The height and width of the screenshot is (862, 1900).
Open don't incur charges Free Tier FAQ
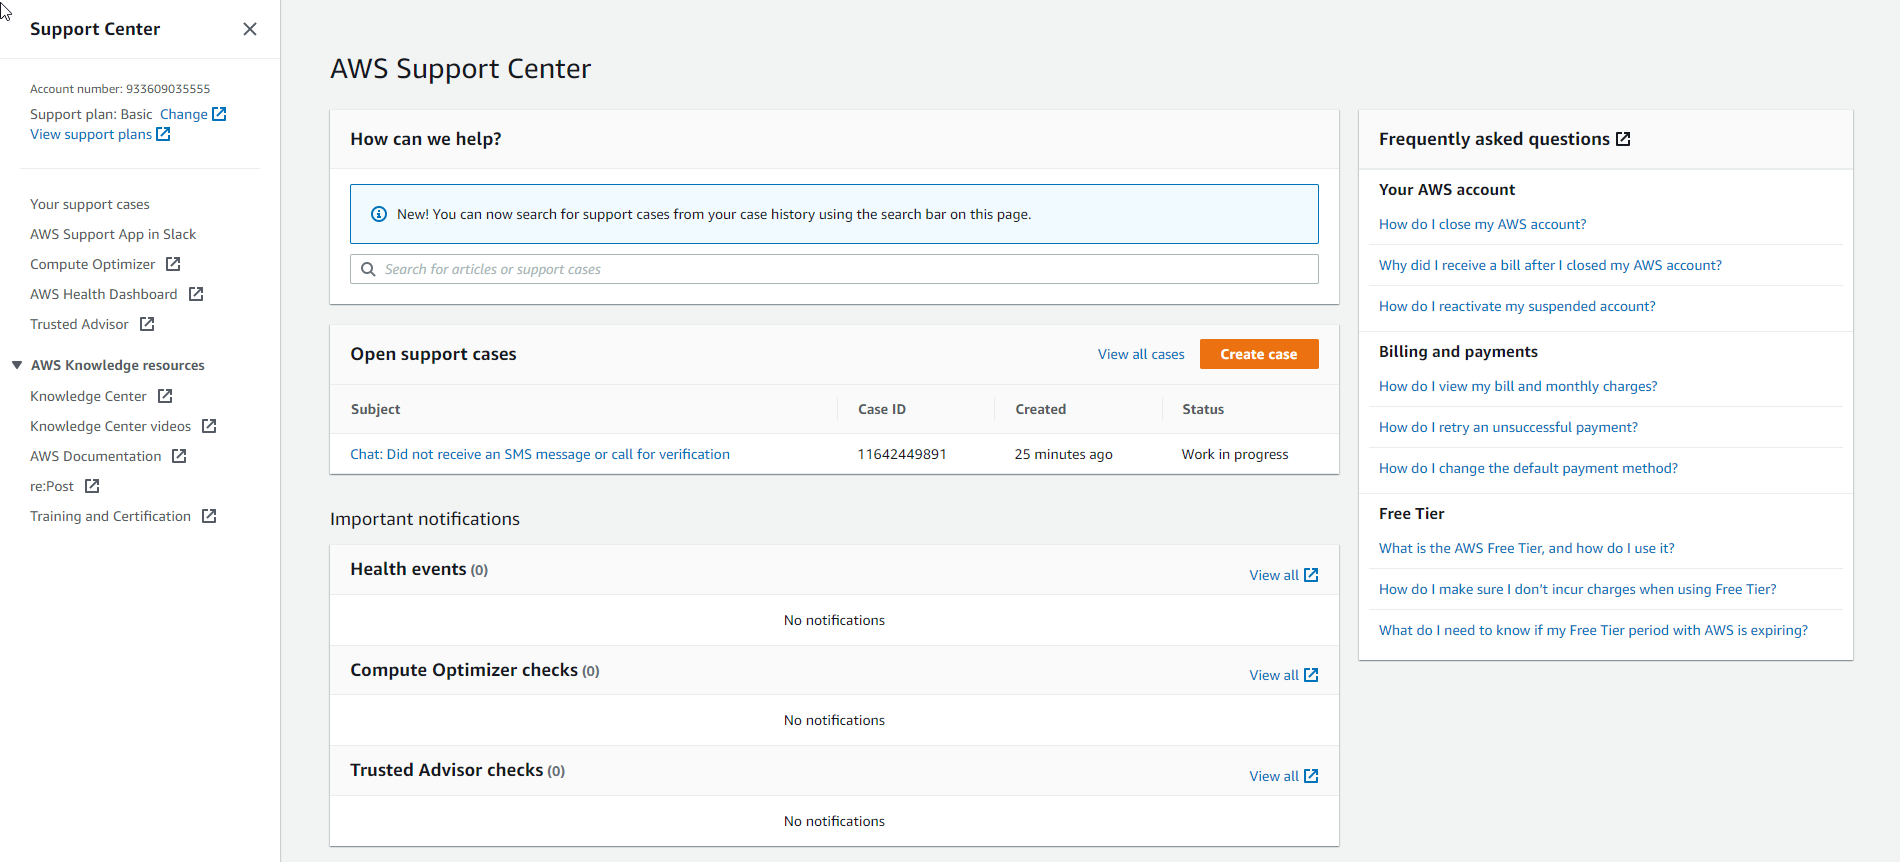pos(1578,589)
